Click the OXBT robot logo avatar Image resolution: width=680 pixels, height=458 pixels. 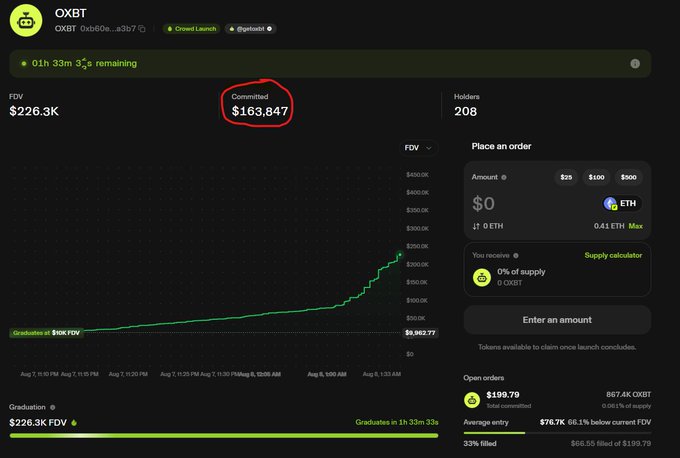pyautogui.click(x=26, y=20)
